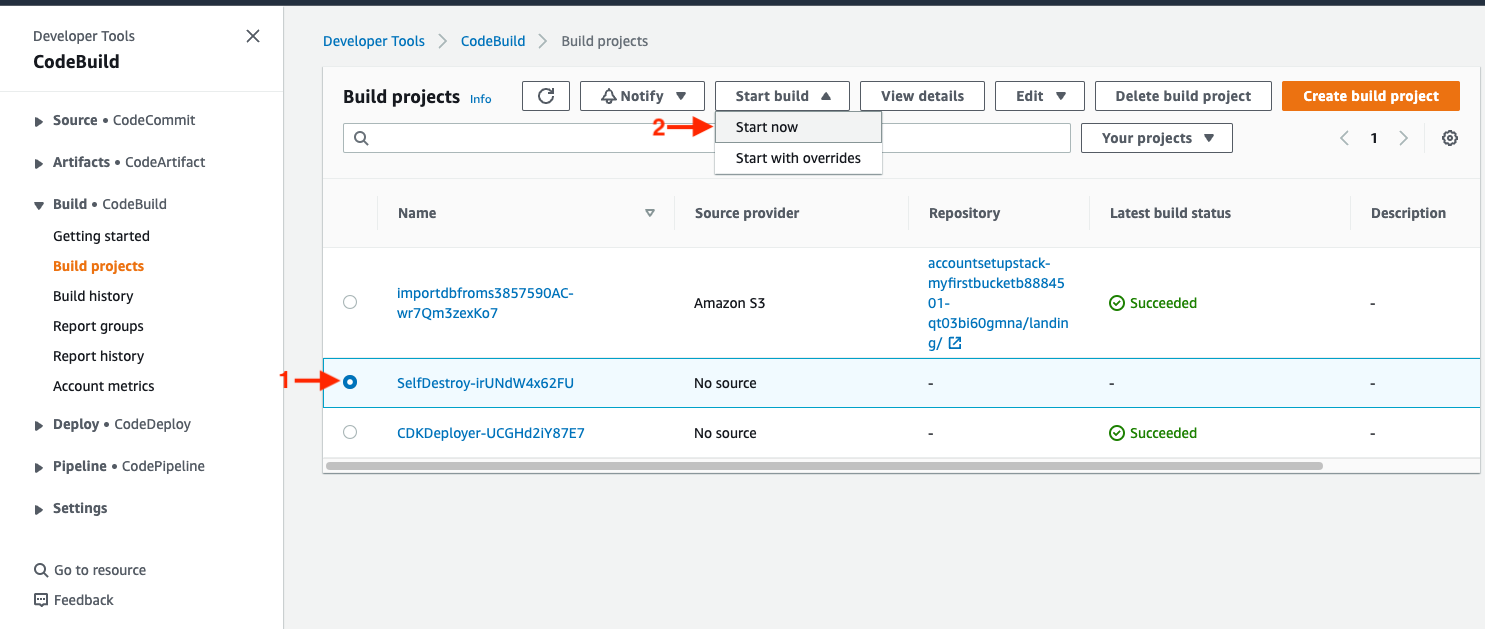Click the search magnifier in filter box

(x=361, y=138)
